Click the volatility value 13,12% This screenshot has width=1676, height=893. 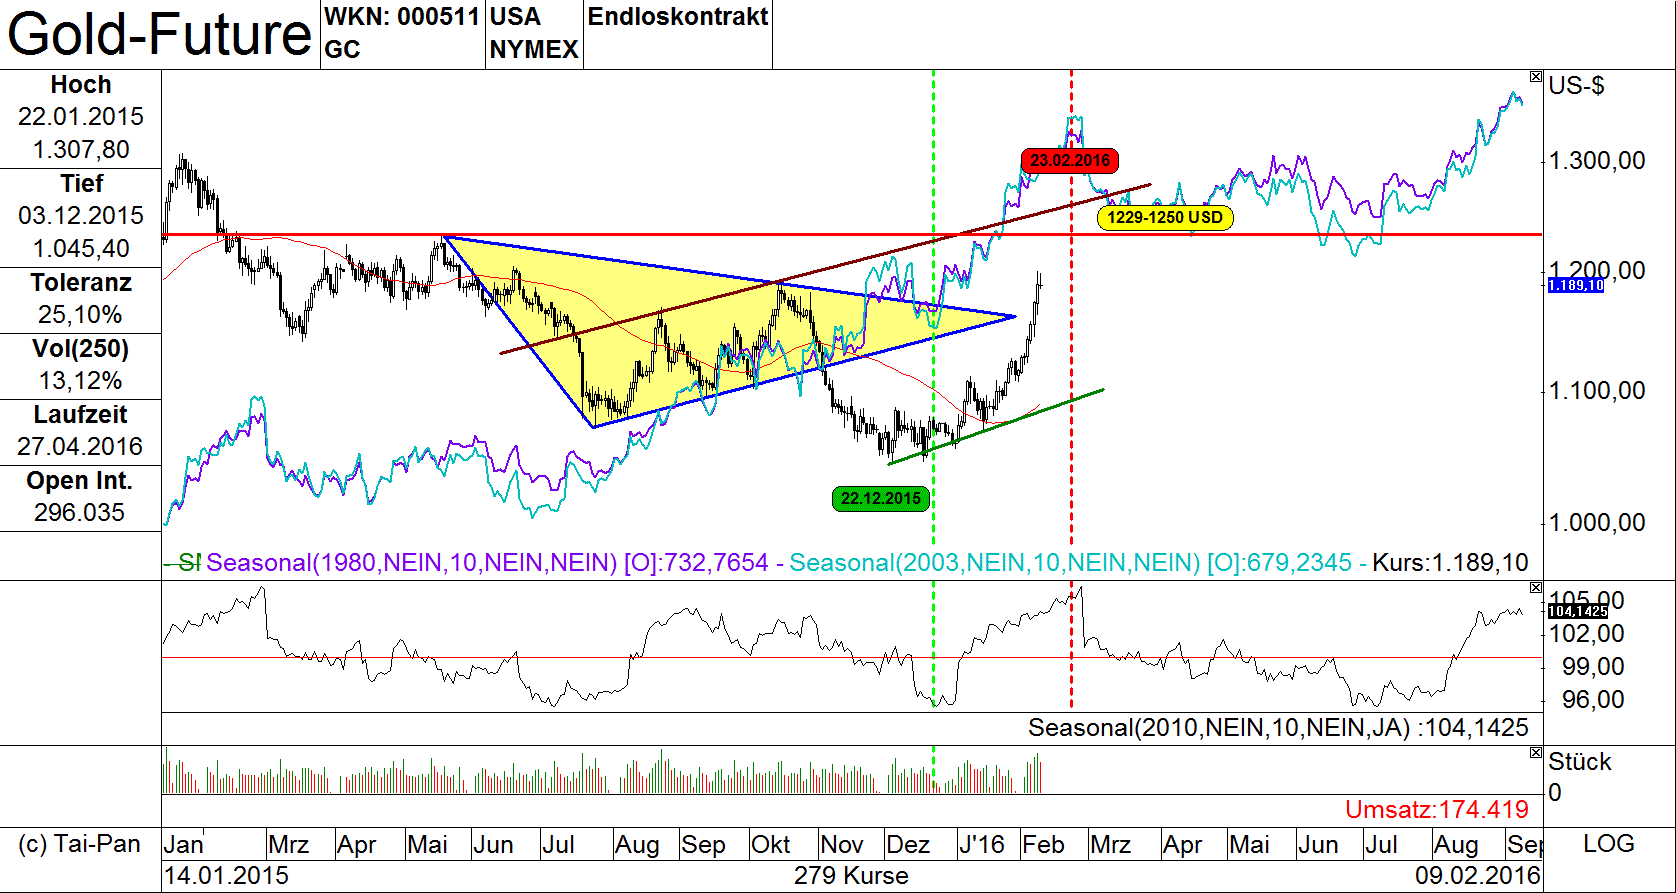(x=81, y=381)
